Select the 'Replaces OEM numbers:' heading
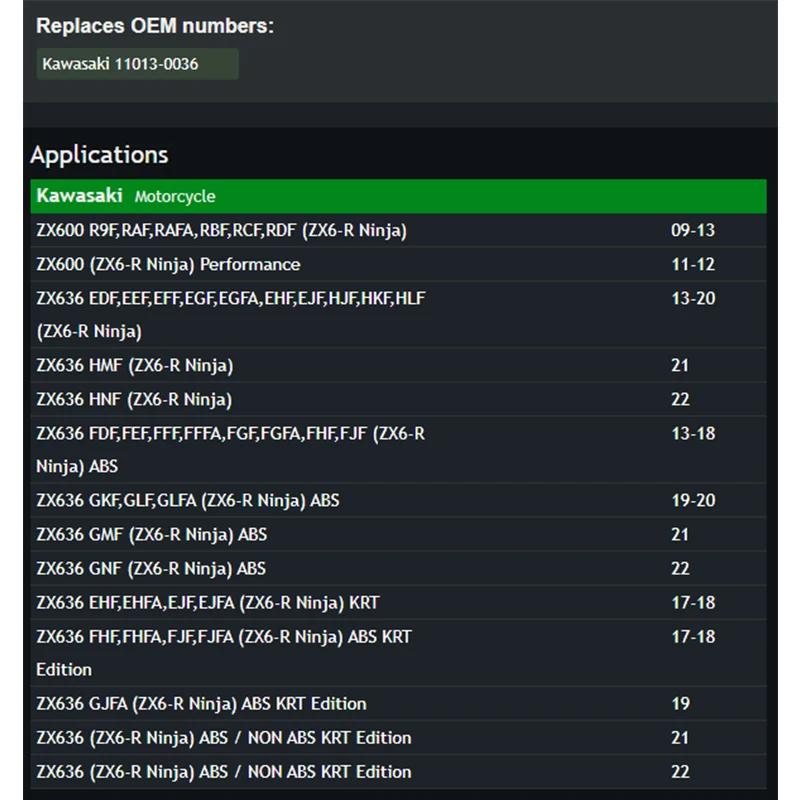The height and width of the screenshot is (800, 800). [x=155, y=26]
